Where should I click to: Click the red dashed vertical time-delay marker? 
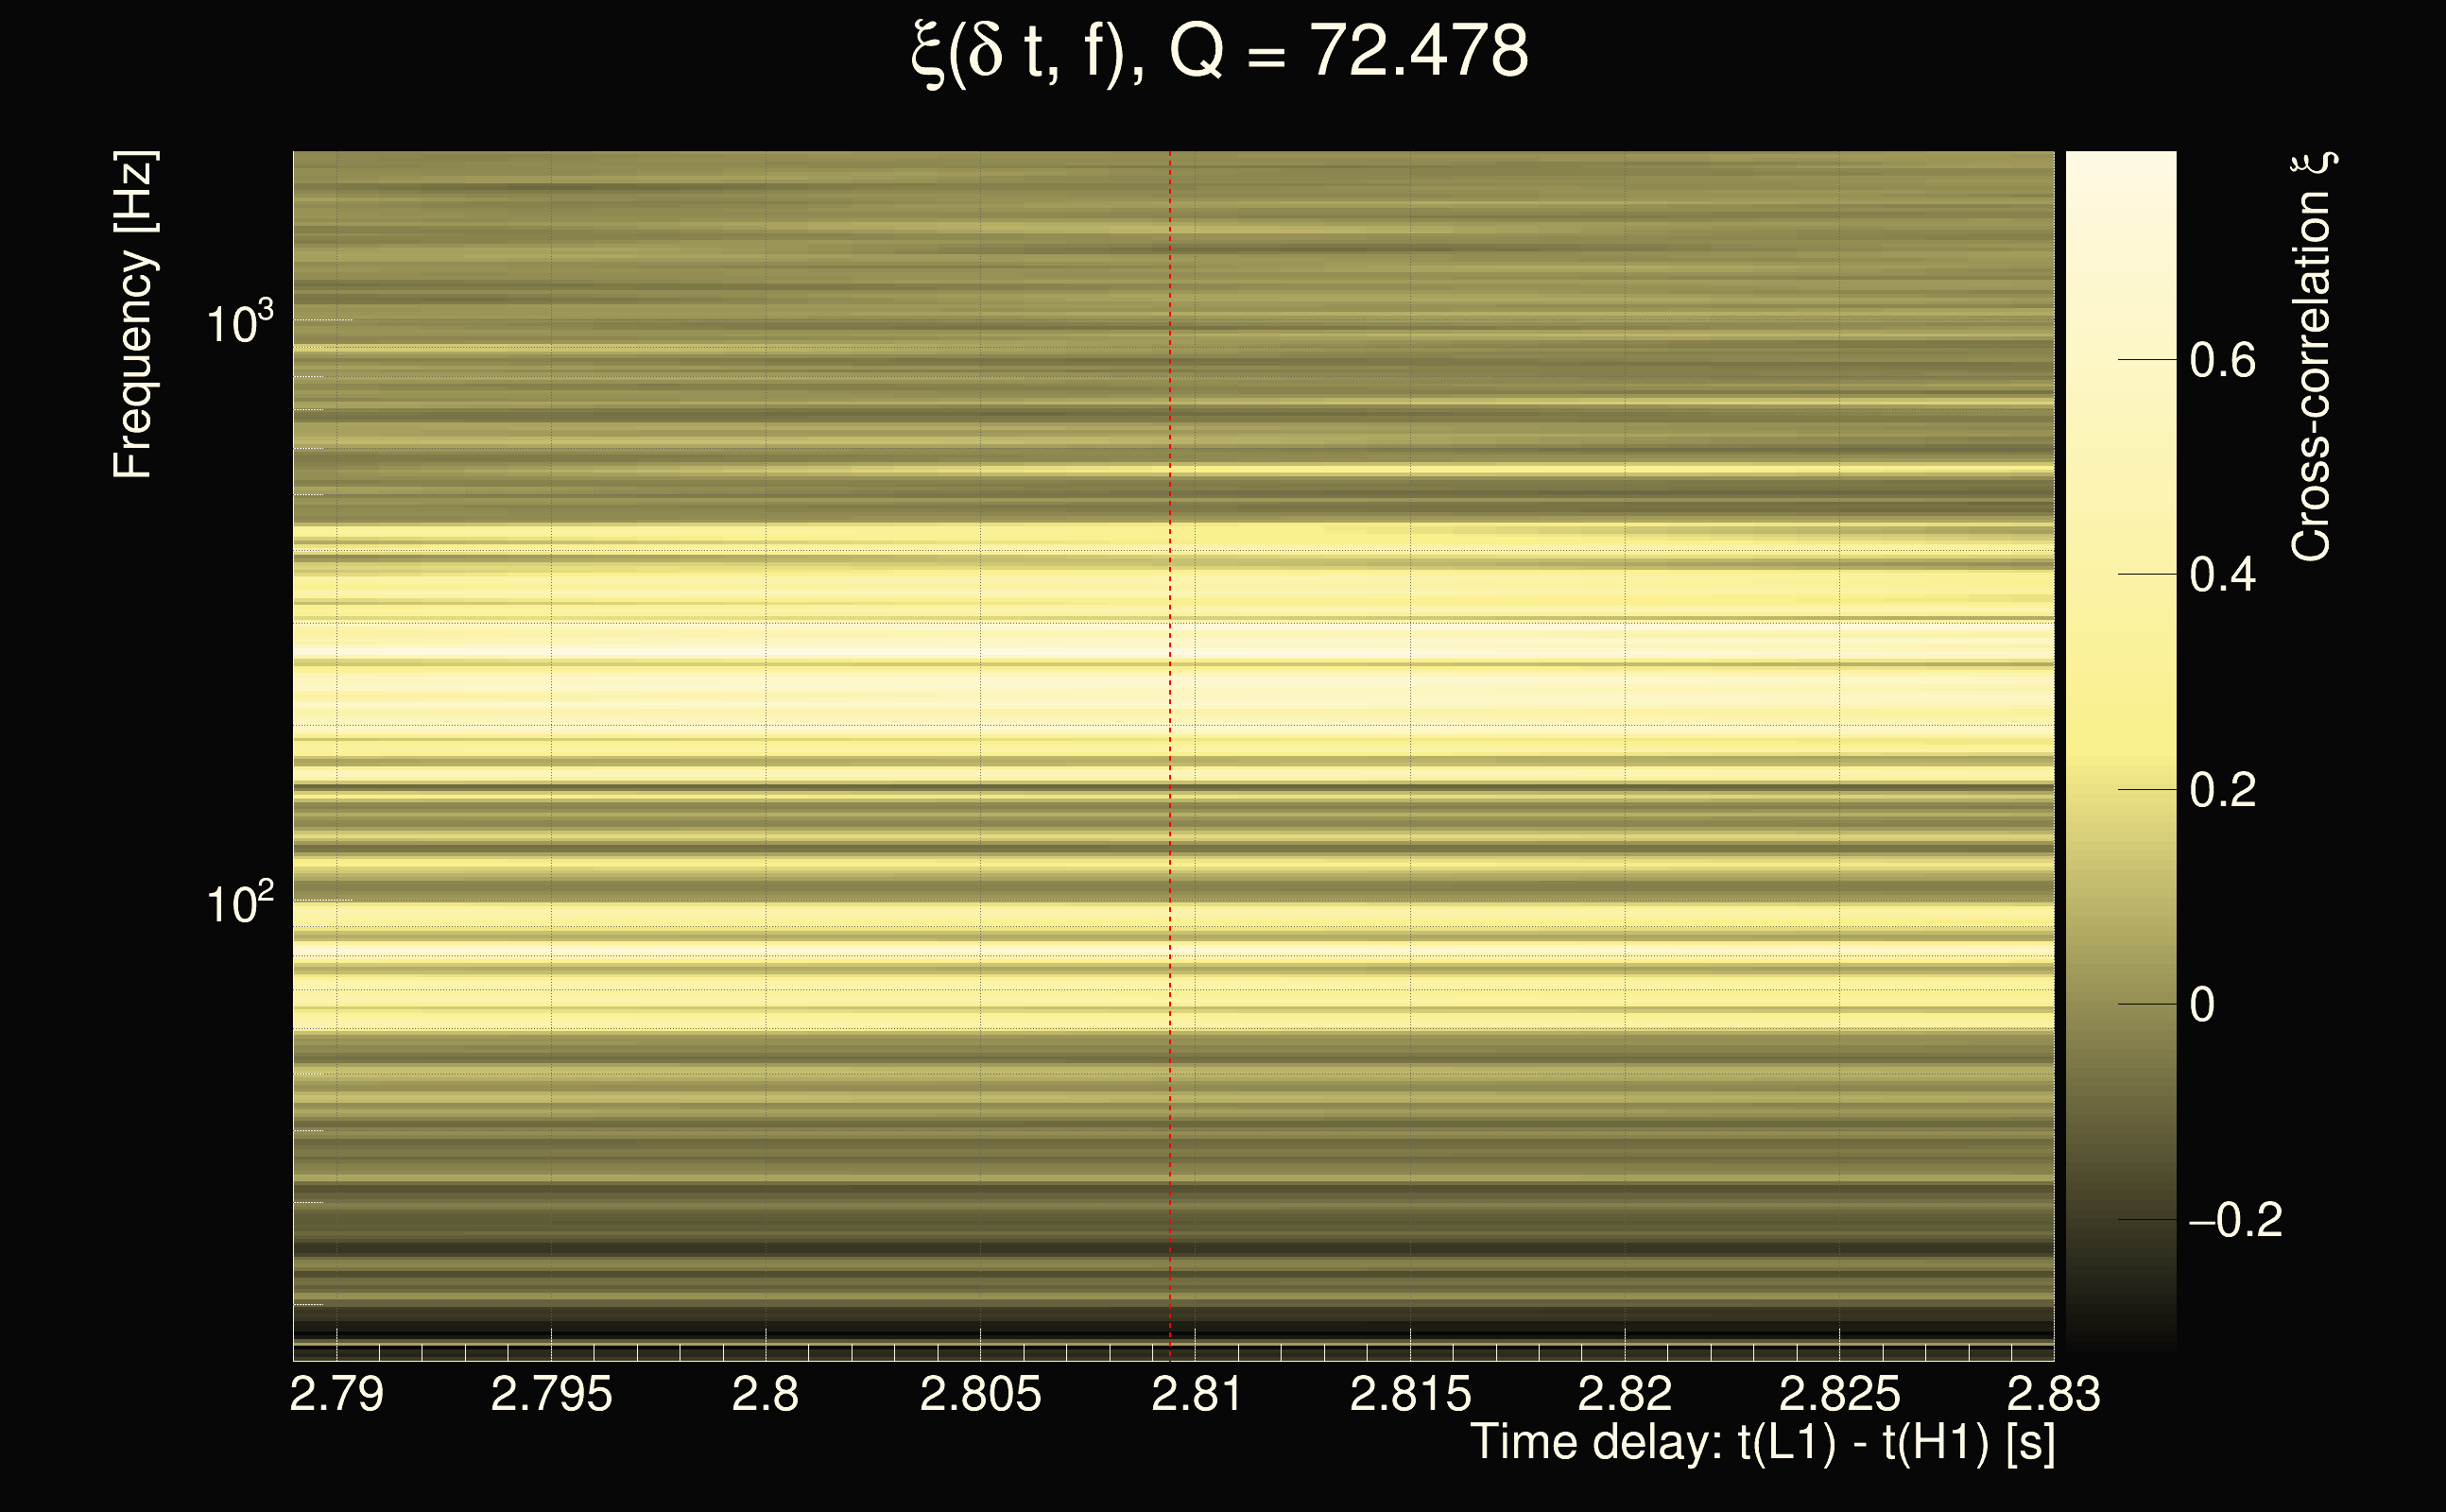point(1170,750)
